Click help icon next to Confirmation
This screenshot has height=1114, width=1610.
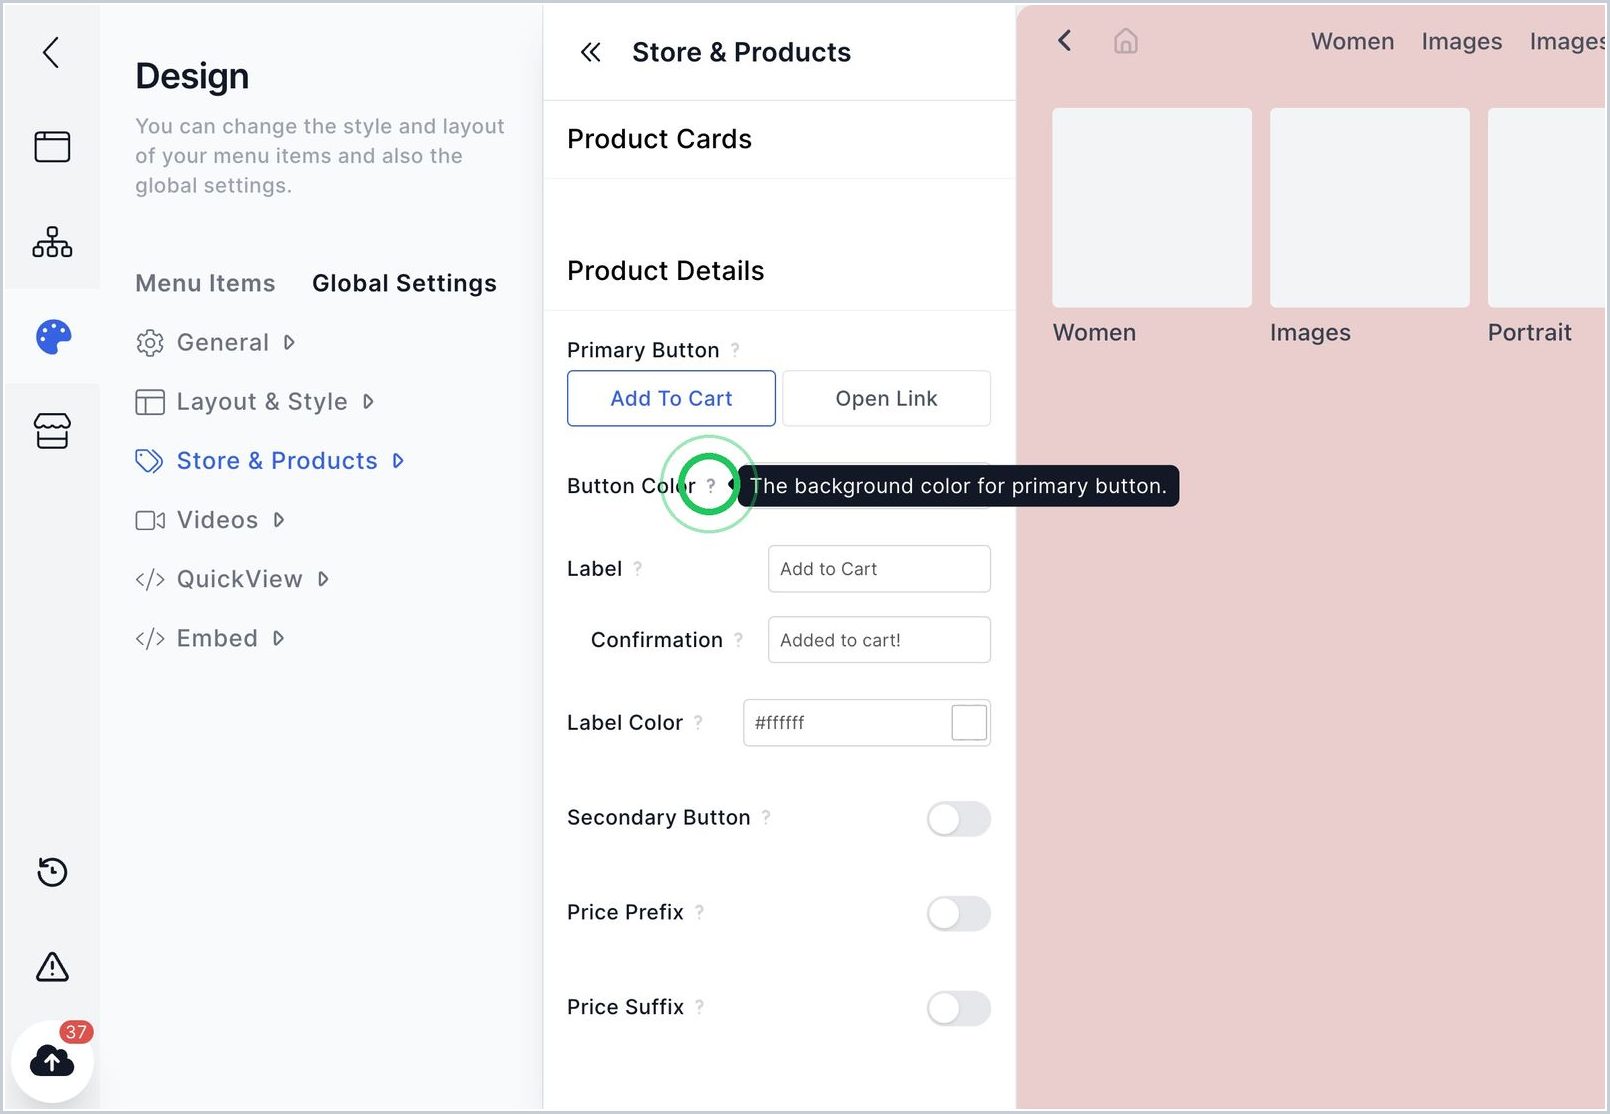(739, 639)
